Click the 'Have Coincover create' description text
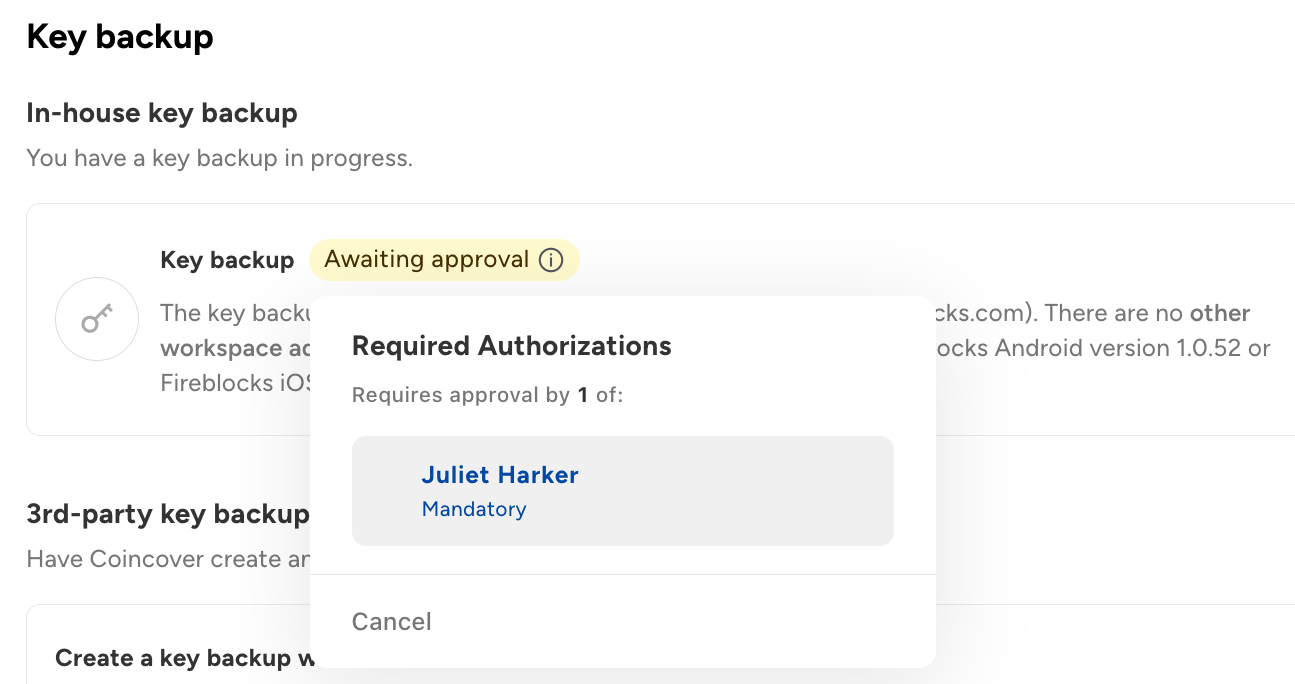Screen dimensions: 1295x684 [x=167, y=559]
